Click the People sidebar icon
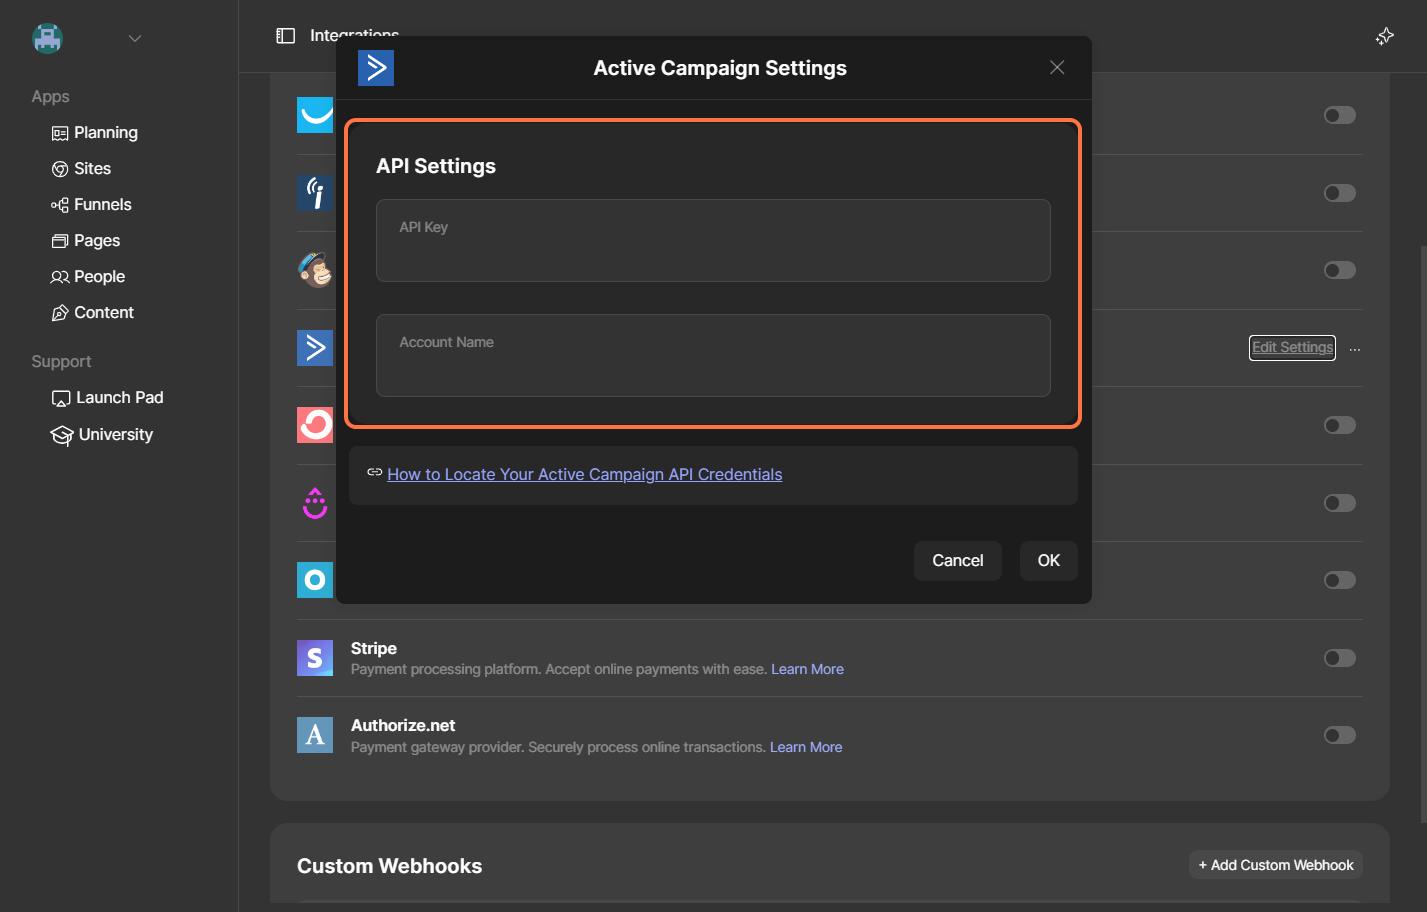Screen dimensions: 1427x912 [x=60, y=277]
